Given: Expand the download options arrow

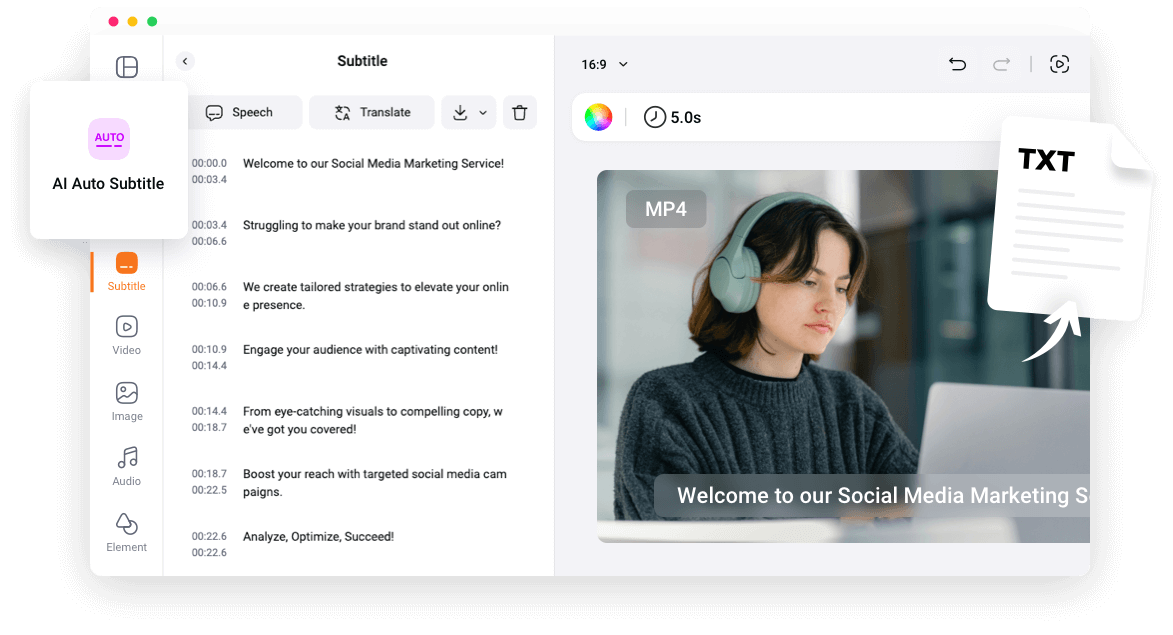Looking at the screenshot, I should tap(483, 113).
